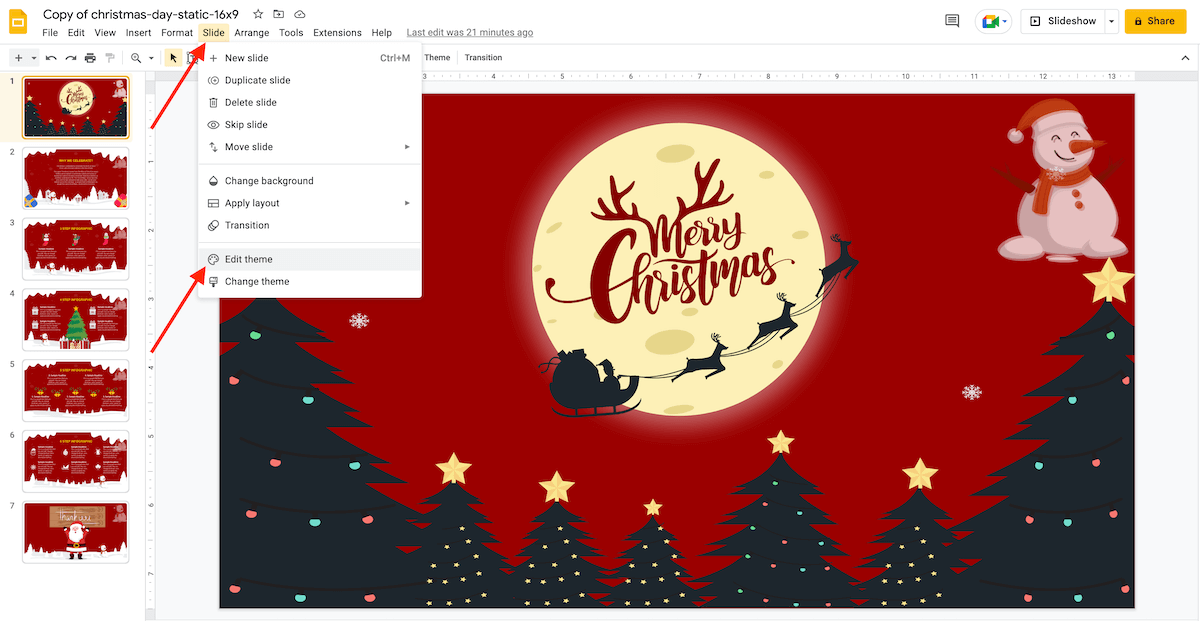Open the zoom level dropdown
The height and width of the screenshot is (621, 1200).
[x=142, y=58]
